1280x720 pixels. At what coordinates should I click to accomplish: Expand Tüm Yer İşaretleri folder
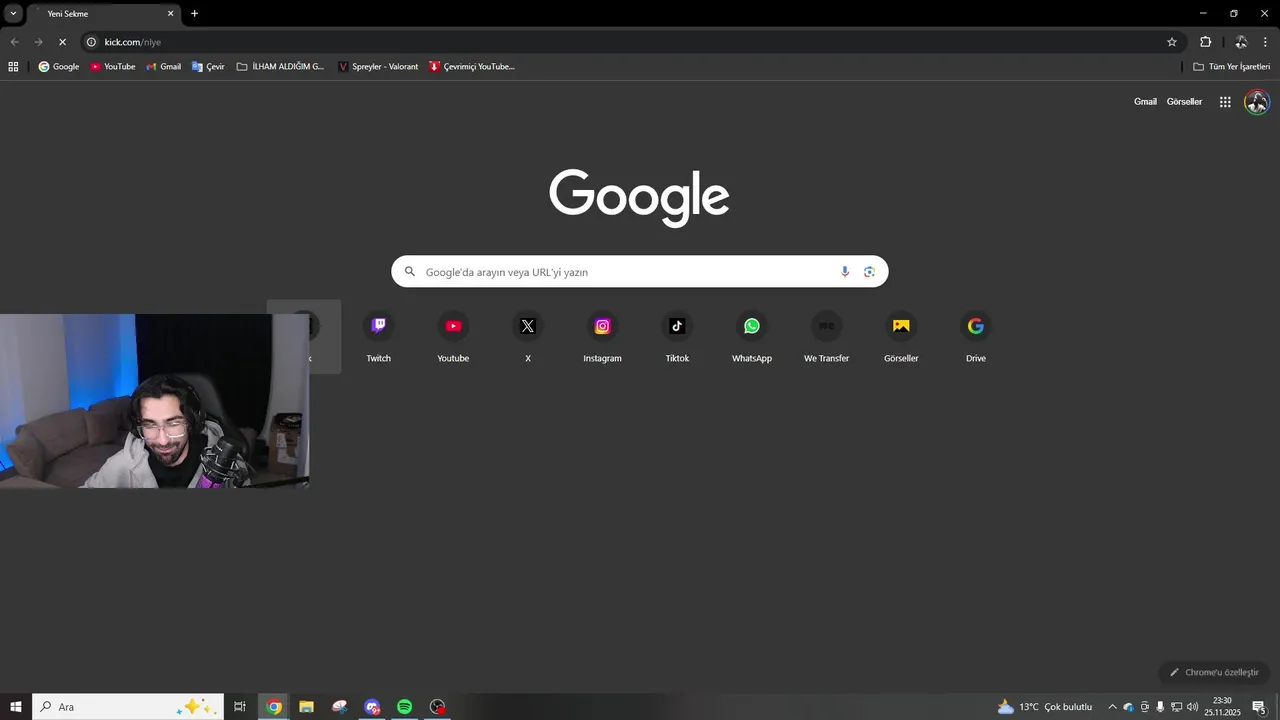click(1232, 67)
